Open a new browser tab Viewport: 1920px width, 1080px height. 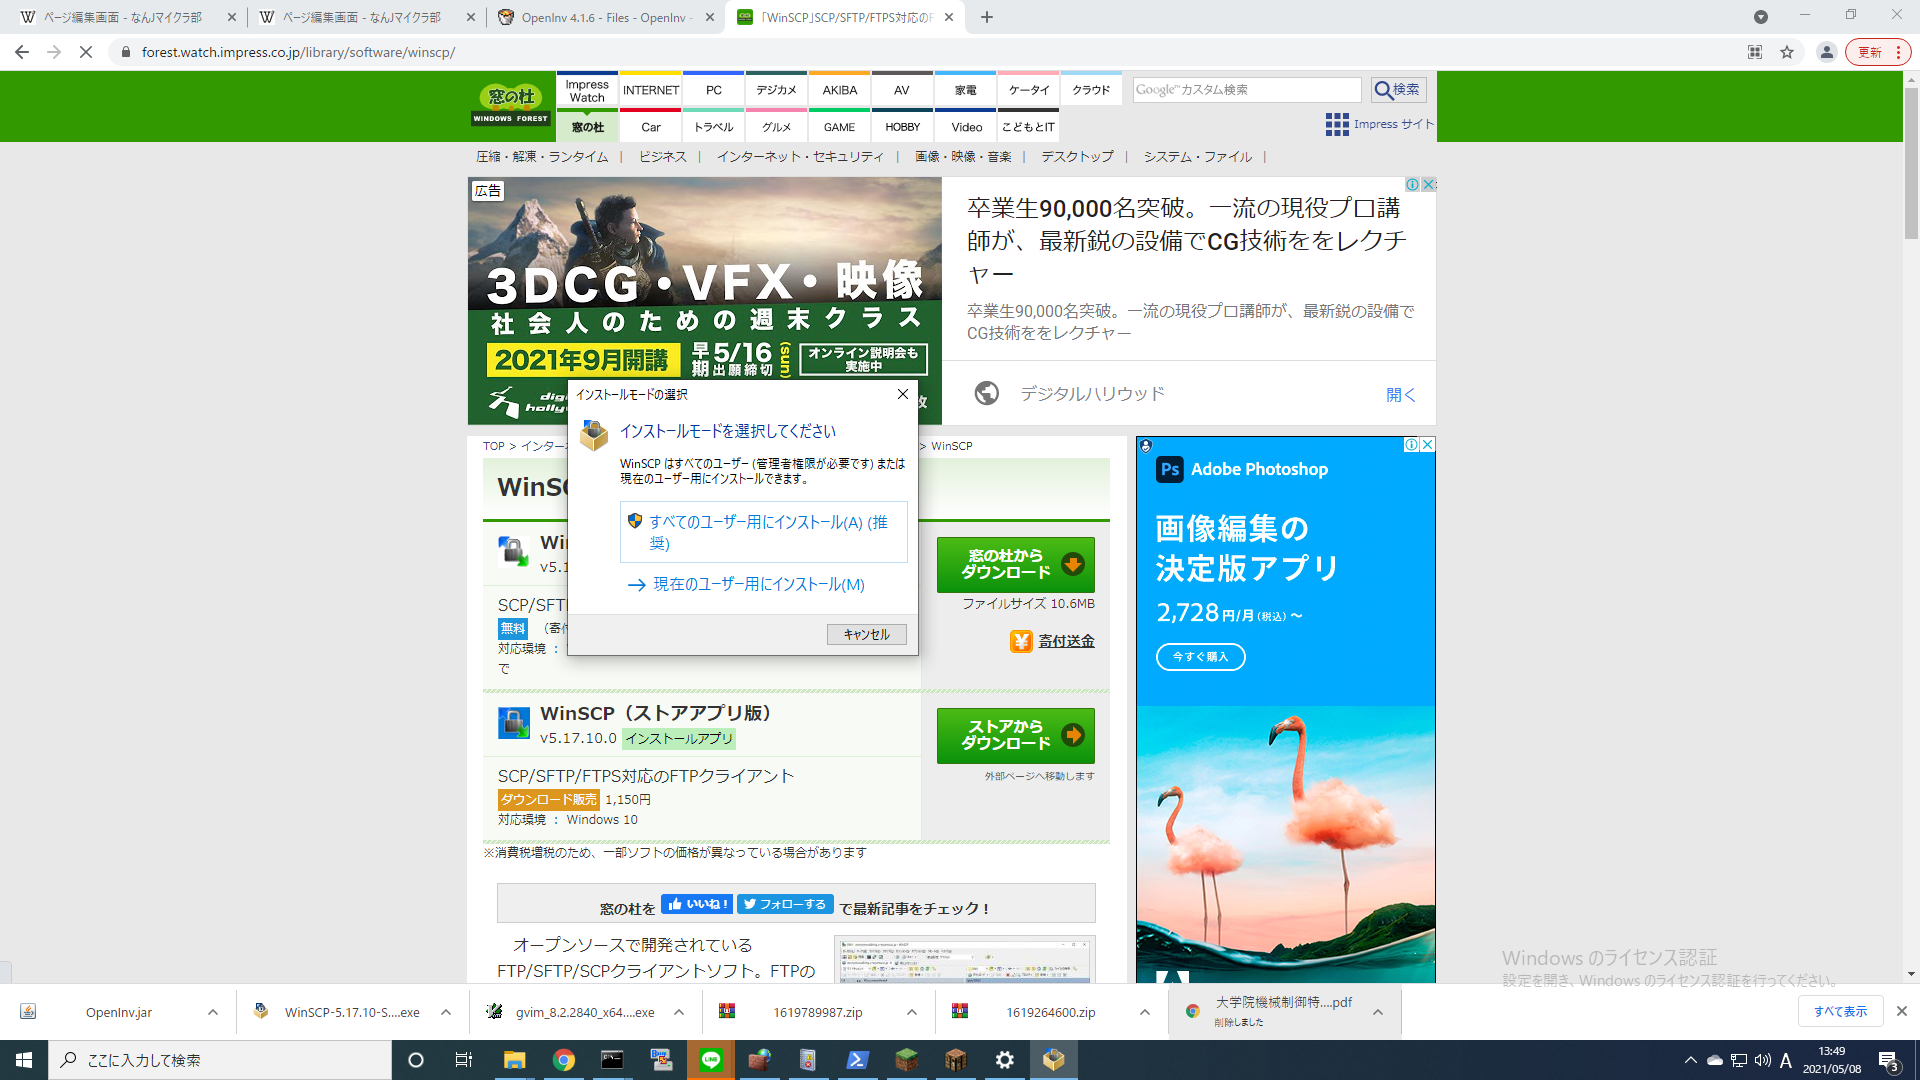[x=987, y=17]
